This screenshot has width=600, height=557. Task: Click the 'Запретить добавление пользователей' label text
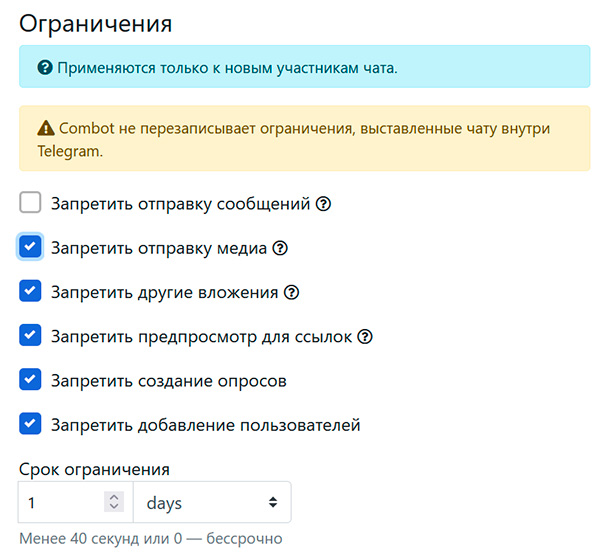(205, 425)
